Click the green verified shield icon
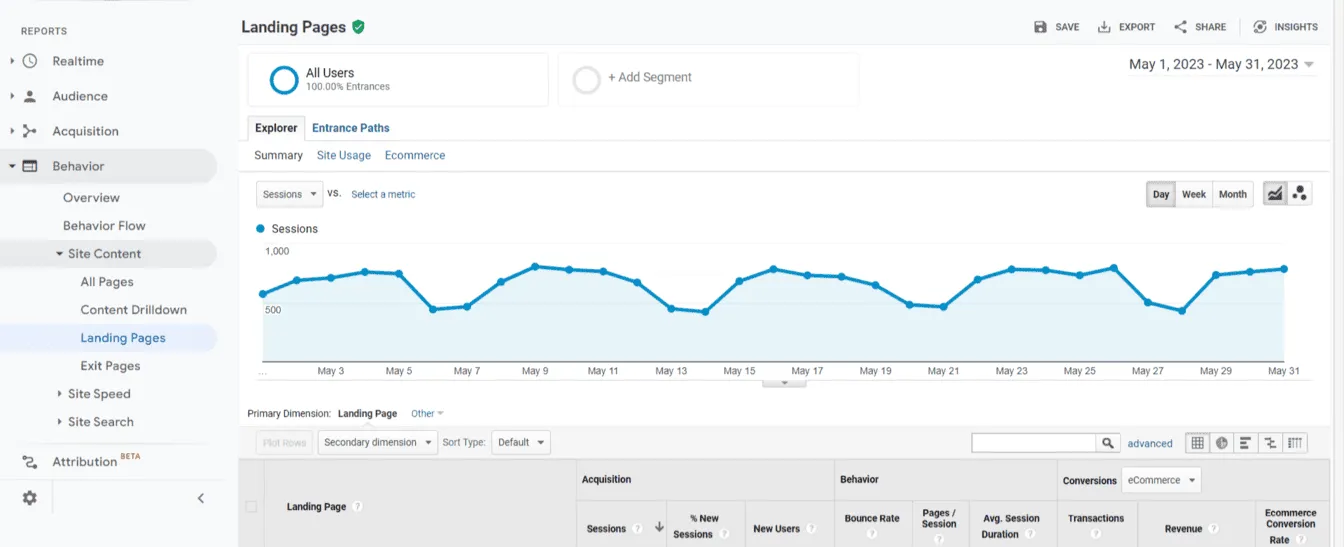The width and height of the screenshot is (1344, 547). pyautogui.click(x=358, y=27)
